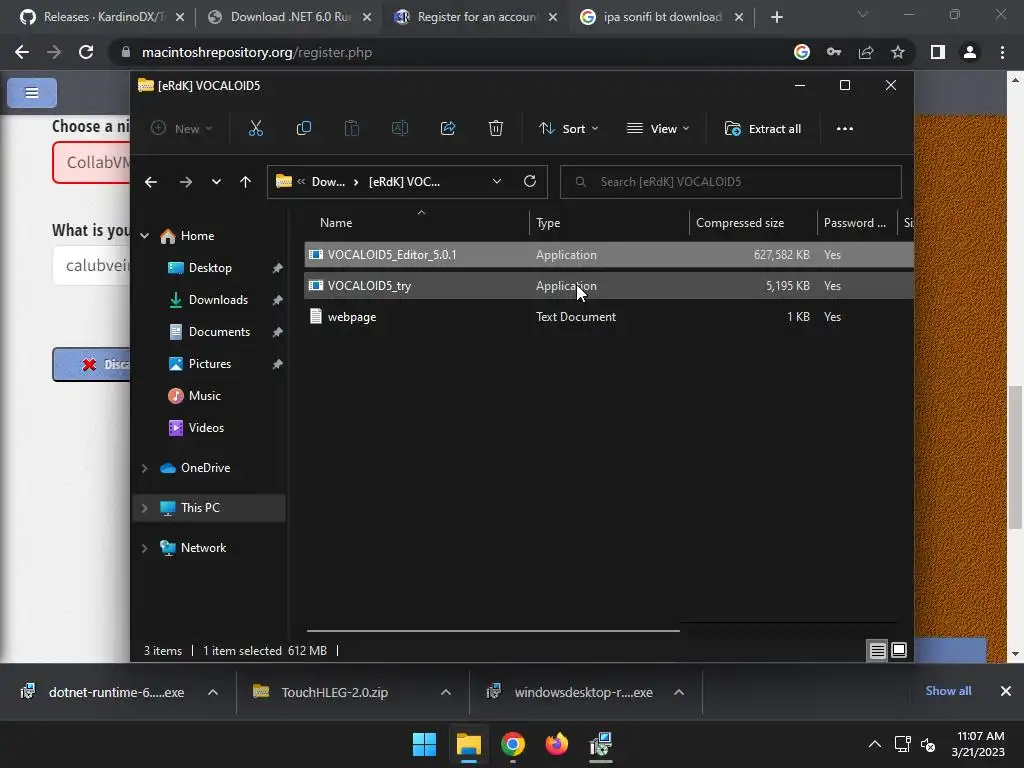Open the View dropdown
The width and height of the screenshot is (1024, 768).
(658, 129)
